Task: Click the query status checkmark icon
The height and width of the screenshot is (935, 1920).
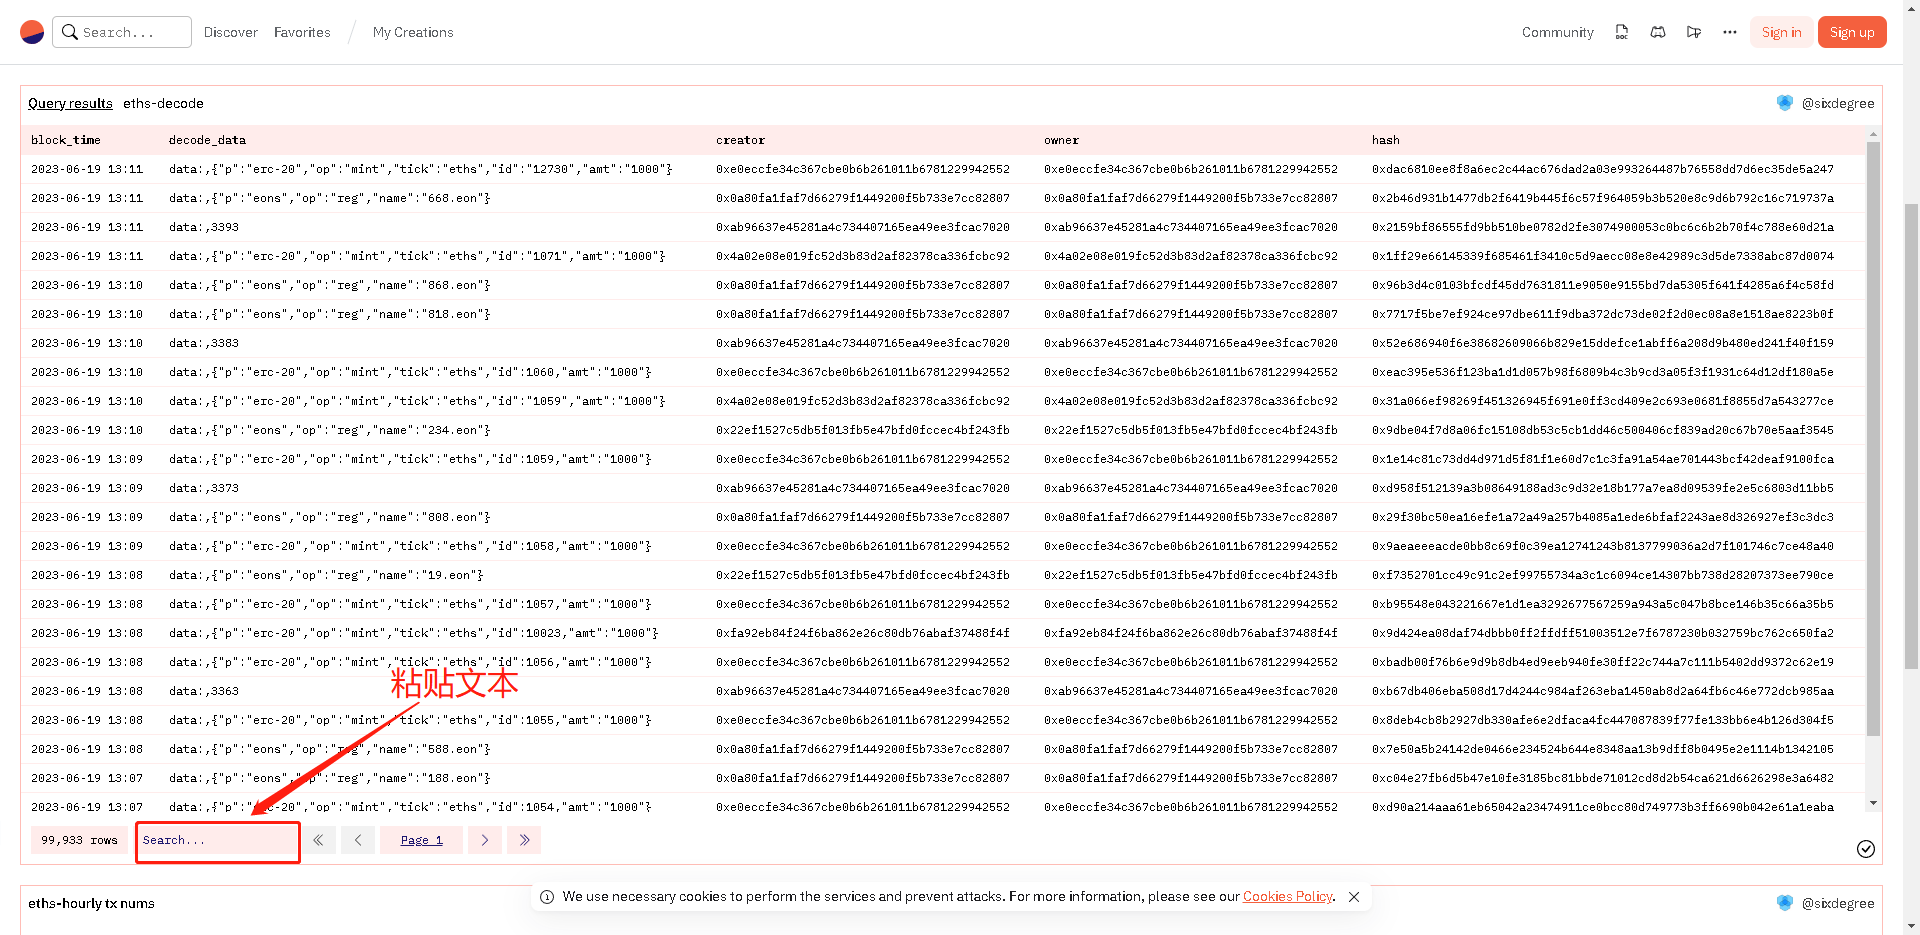Action: pos(1865,849)
